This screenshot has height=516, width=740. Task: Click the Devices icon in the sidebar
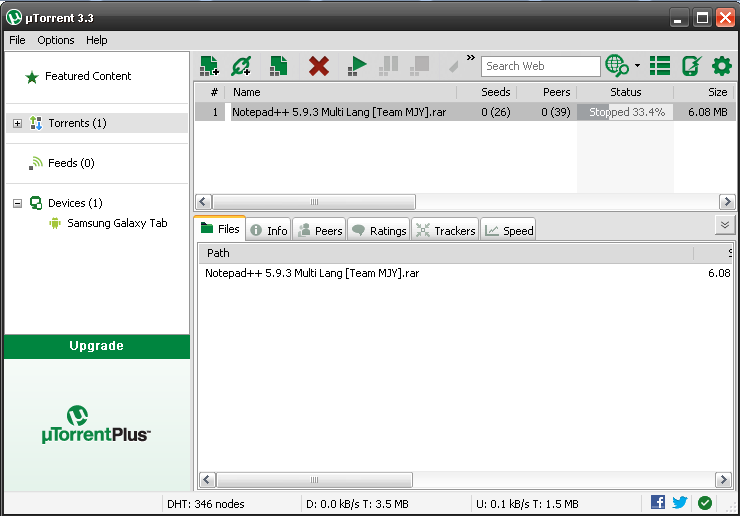36,203
